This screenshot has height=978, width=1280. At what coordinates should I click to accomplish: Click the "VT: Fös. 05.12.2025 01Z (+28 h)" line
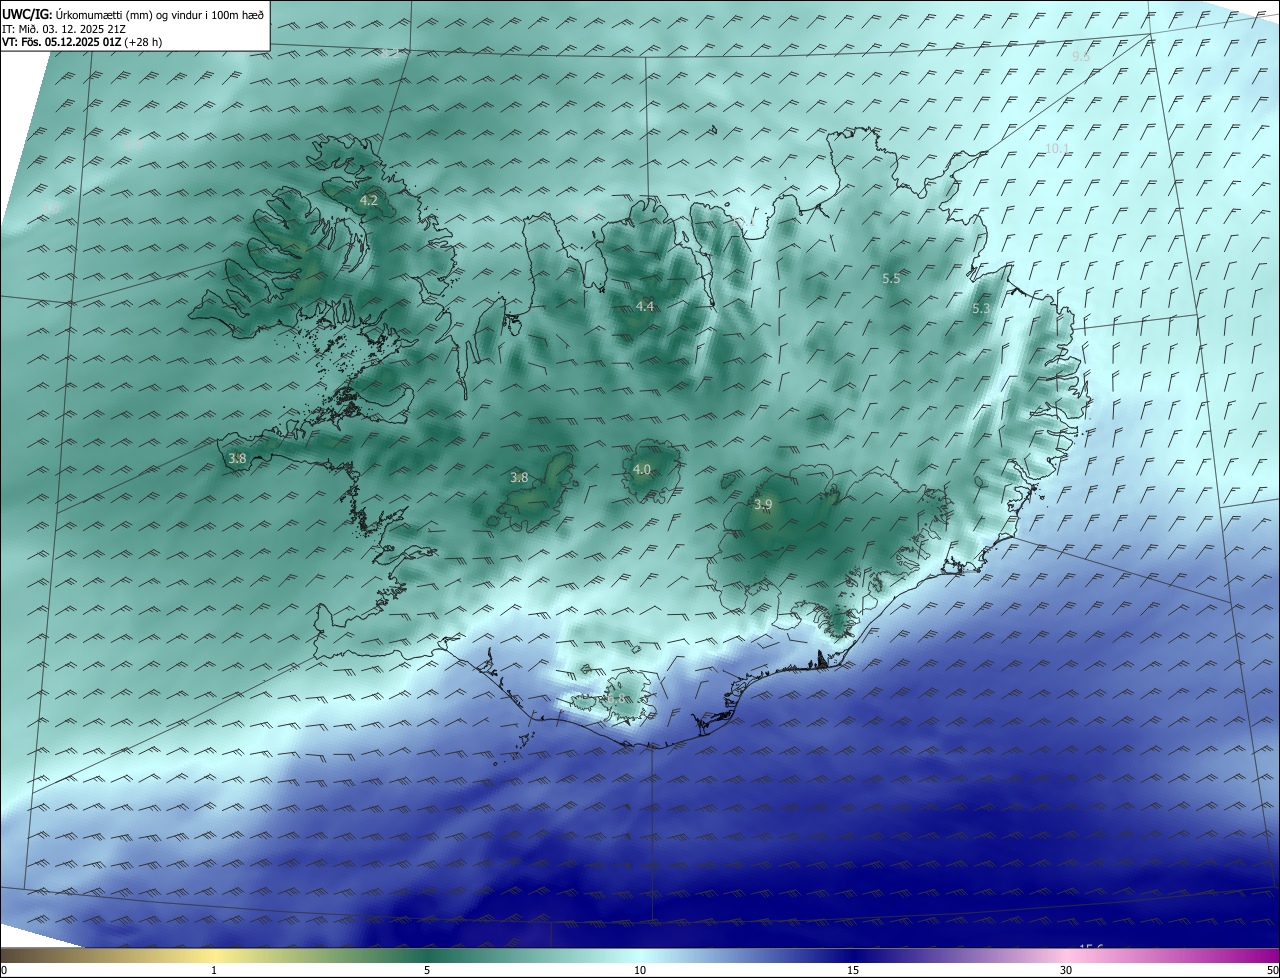(x=82, y=42)
